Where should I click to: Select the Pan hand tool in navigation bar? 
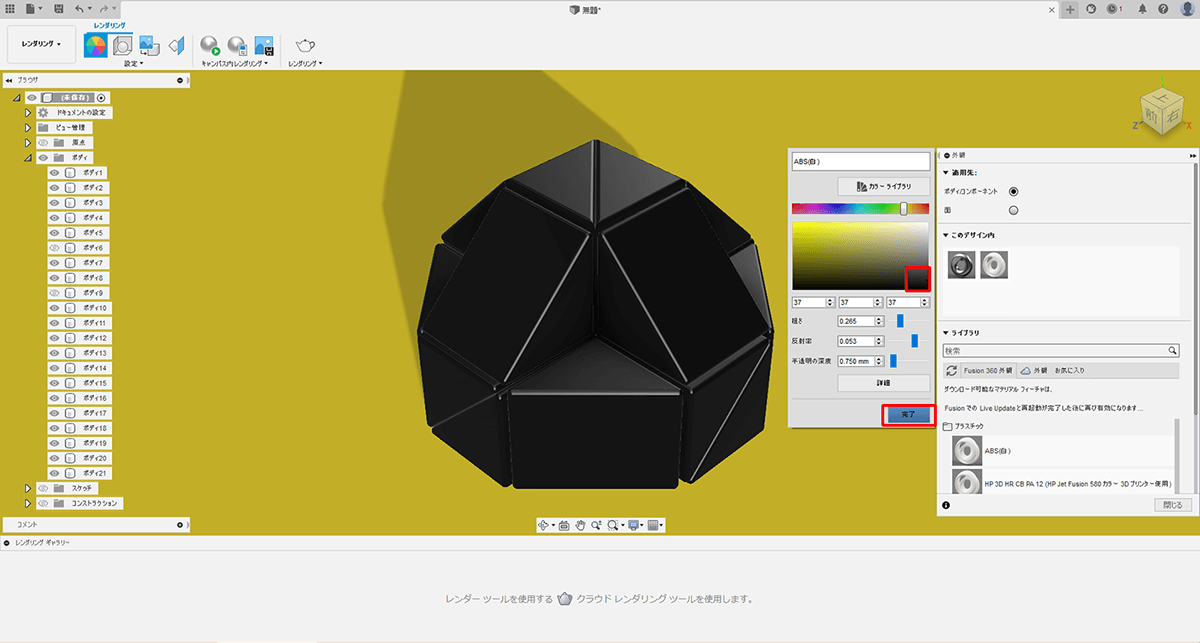(580, 524)
